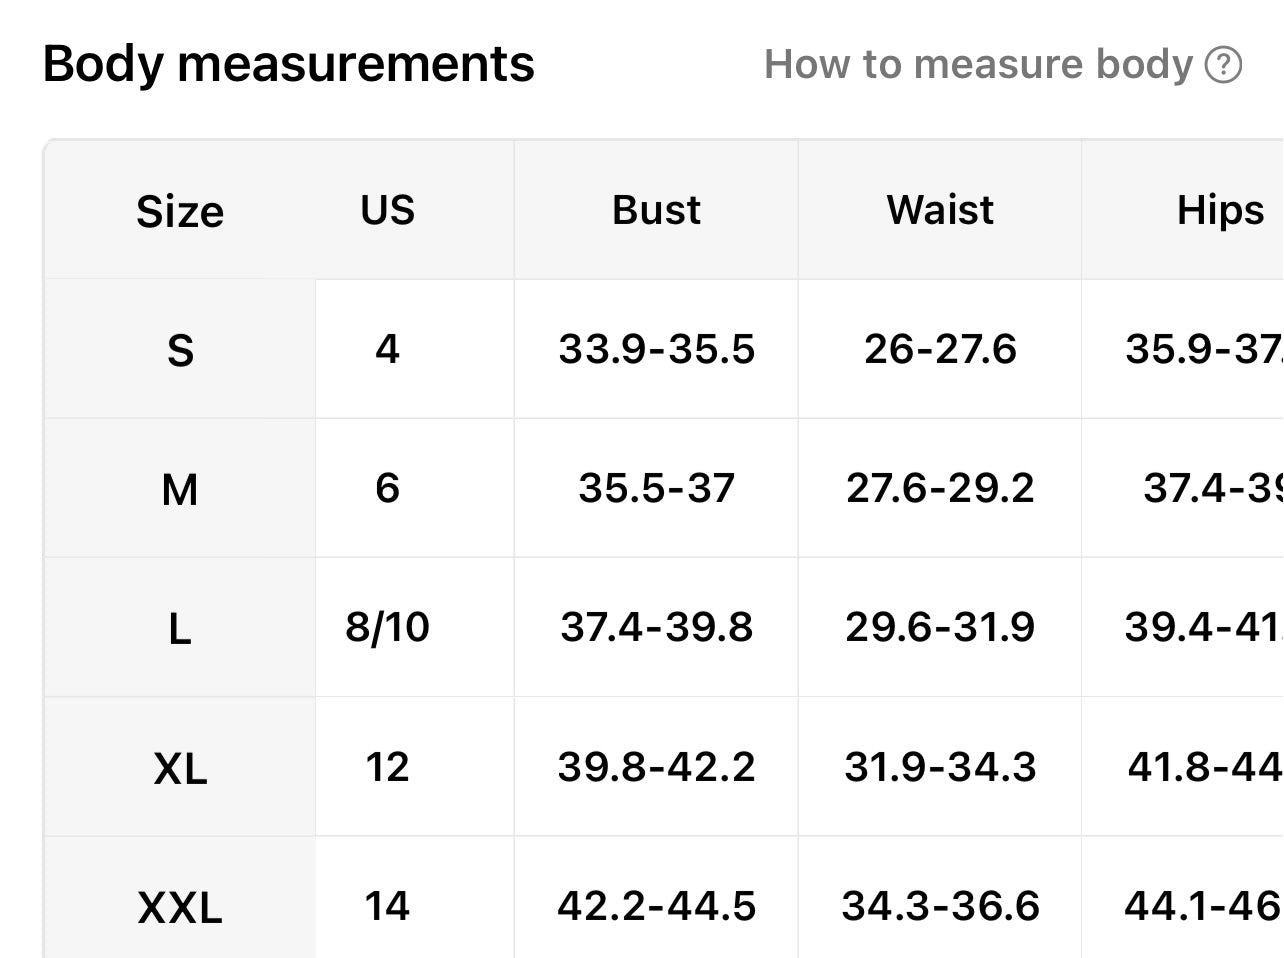Click waist measurement 29.6-31.9 cell
Screen dimensions: 1284x958
[940, 627]
